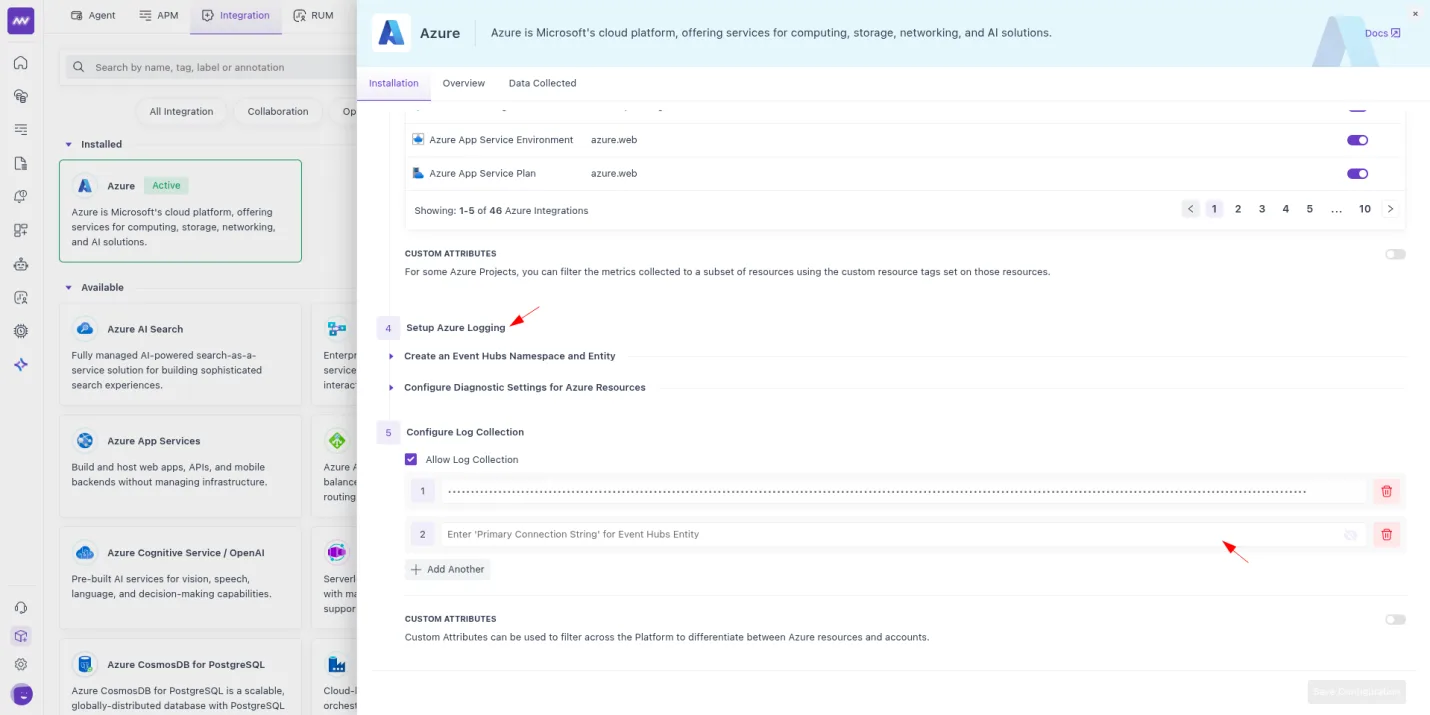Click the list lines icon in the sidebar
Screen dimensions: 1430x715
tap(21, 130)
